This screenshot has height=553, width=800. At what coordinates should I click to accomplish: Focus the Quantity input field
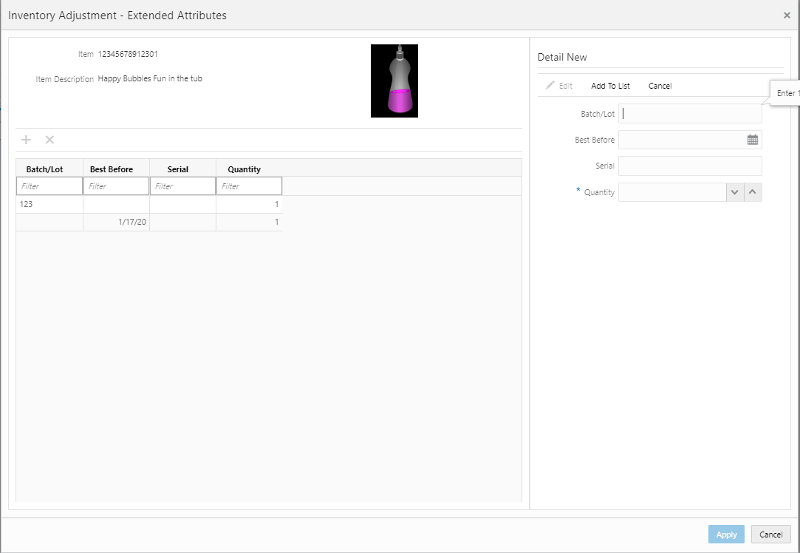click(x=672, y=192)
